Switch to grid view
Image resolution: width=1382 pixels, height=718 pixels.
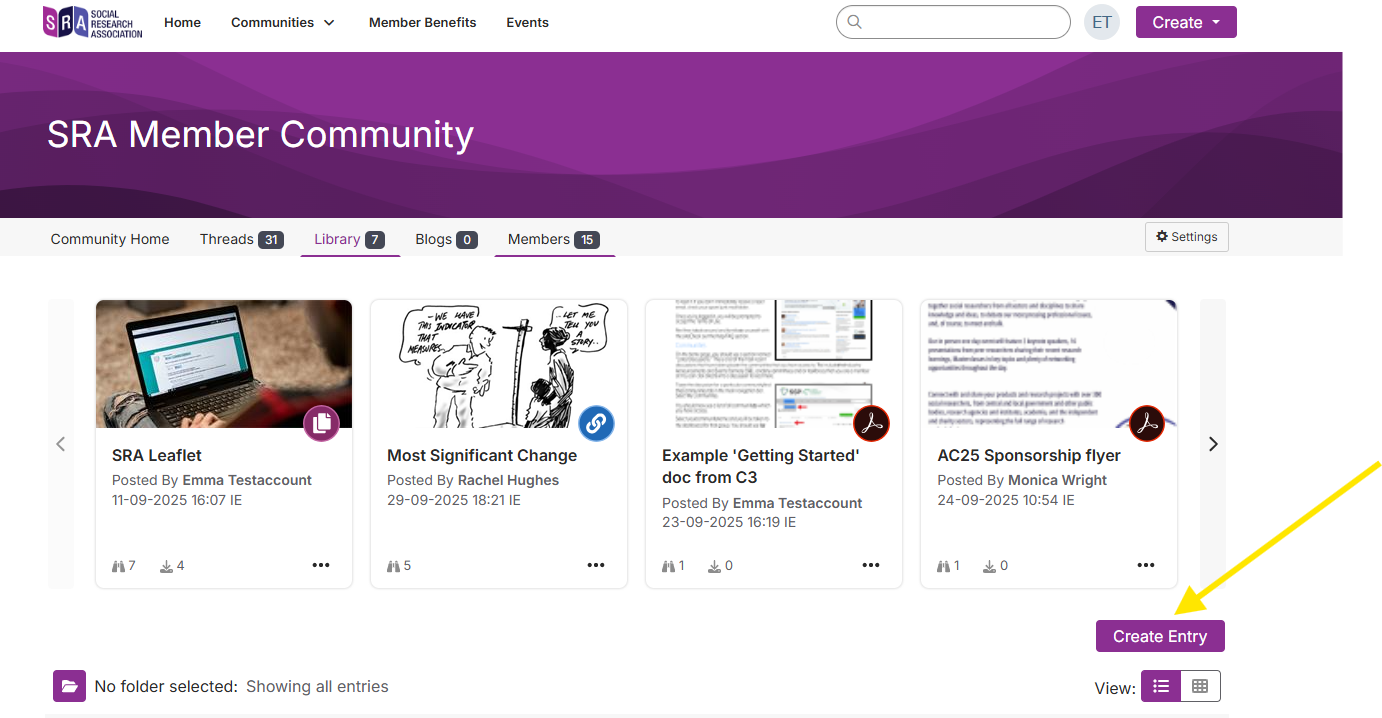pos(1200,686)
